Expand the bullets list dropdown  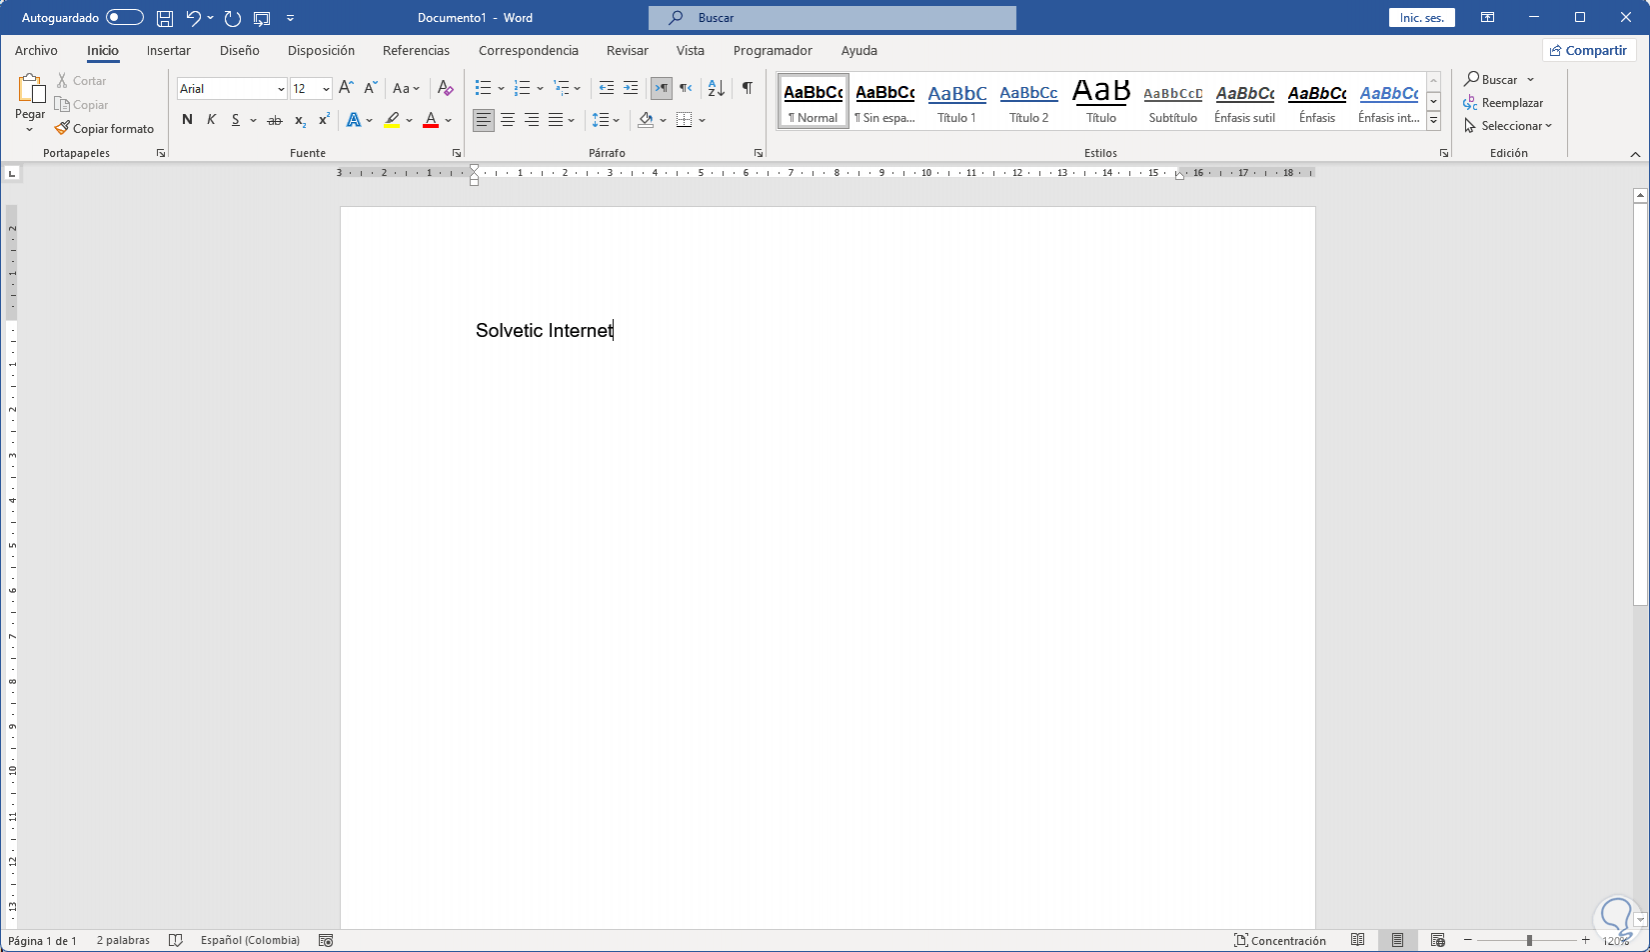pos(501,89)
